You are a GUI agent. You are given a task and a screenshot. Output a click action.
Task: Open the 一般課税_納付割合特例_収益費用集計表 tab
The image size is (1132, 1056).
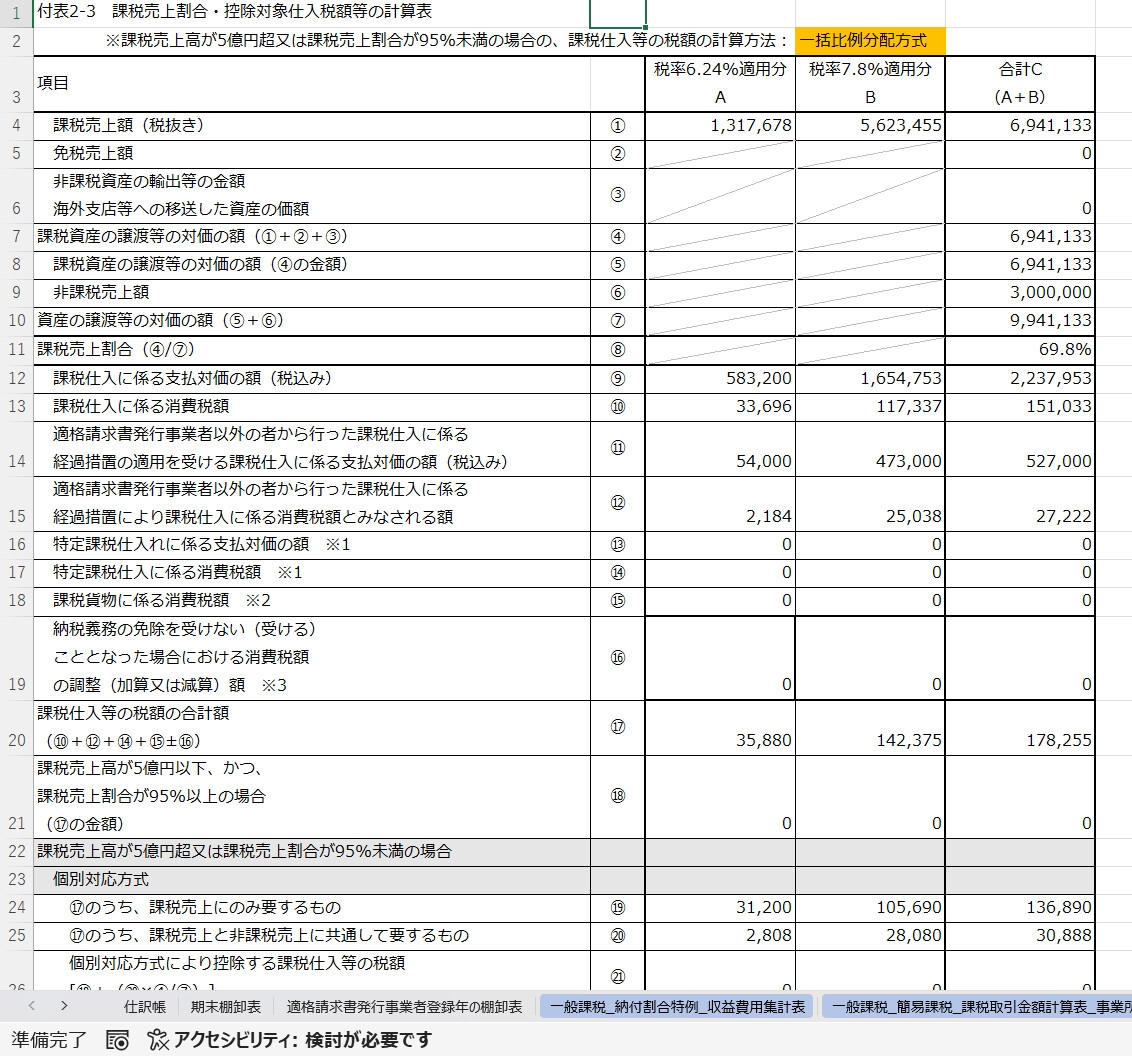[677, 1007]
